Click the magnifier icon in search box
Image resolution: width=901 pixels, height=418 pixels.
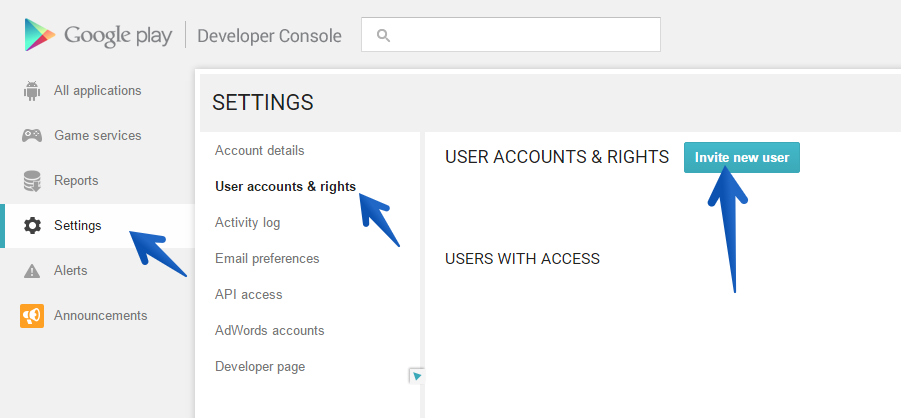click(x=382, y=36)
